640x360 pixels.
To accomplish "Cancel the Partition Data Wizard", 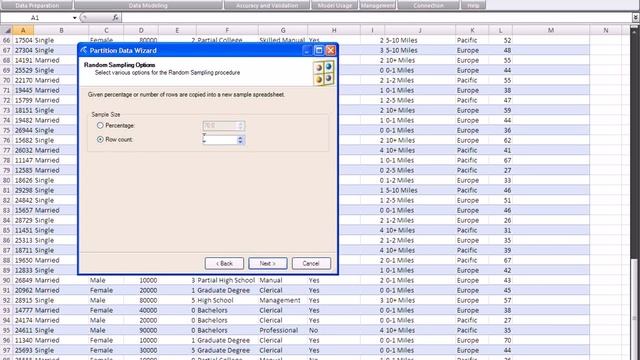I will coord(311,263).
